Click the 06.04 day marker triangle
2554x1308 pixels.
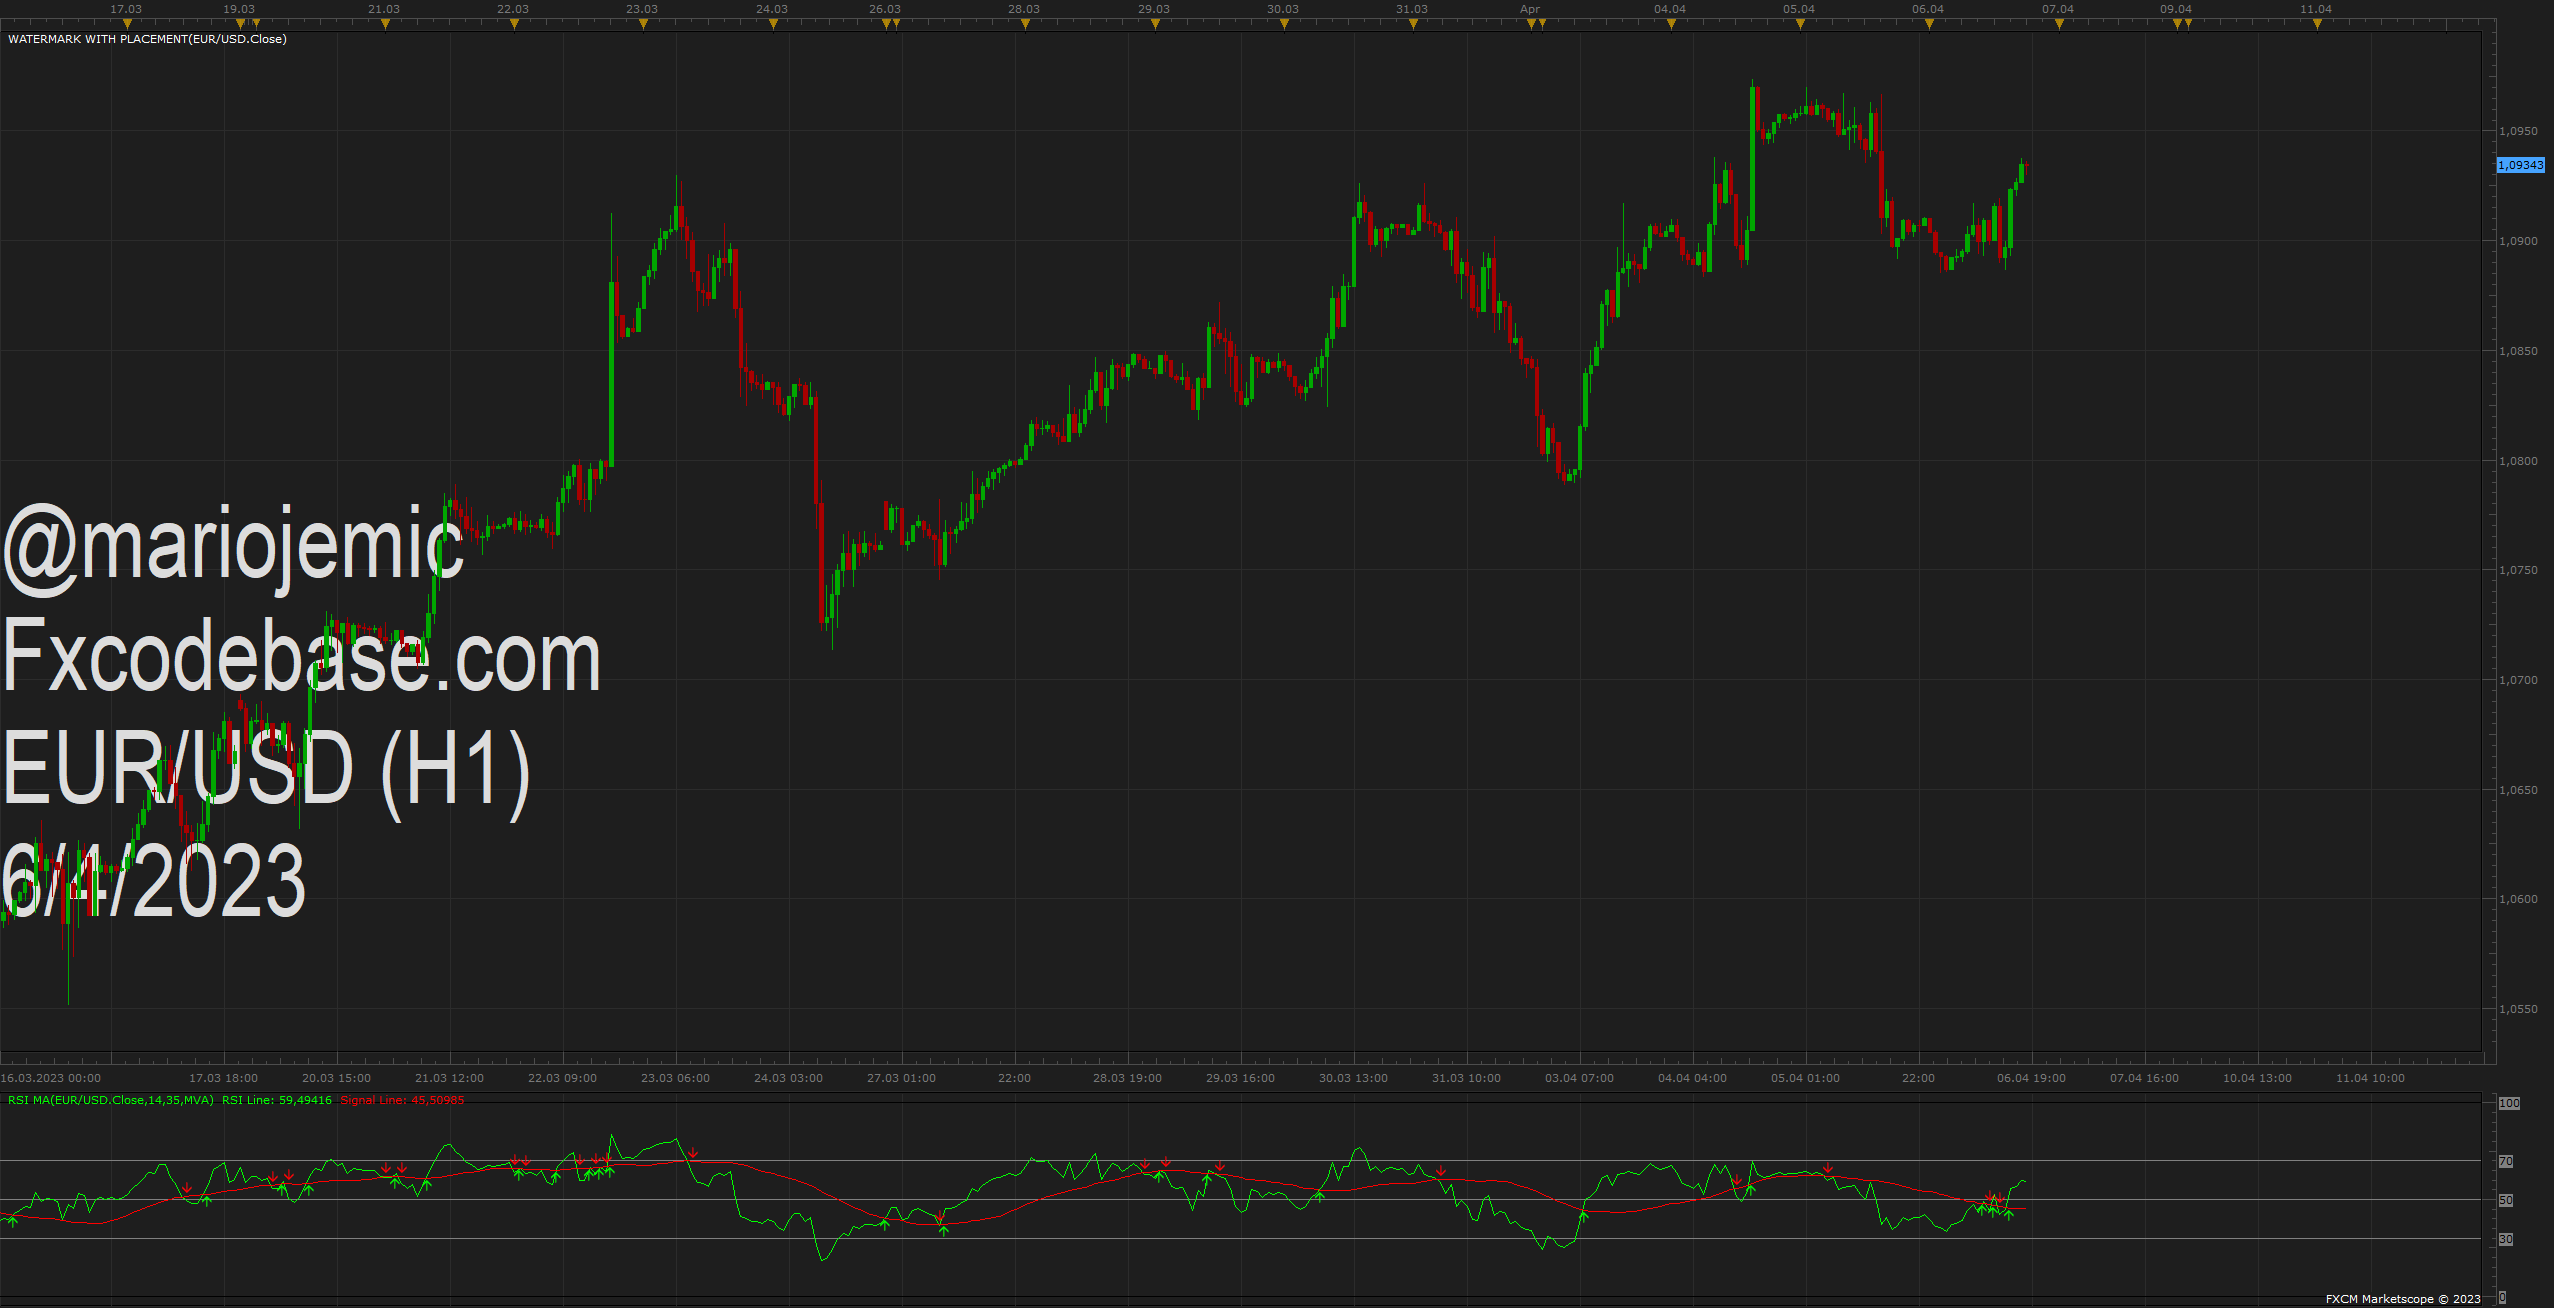click(1929, 24)
